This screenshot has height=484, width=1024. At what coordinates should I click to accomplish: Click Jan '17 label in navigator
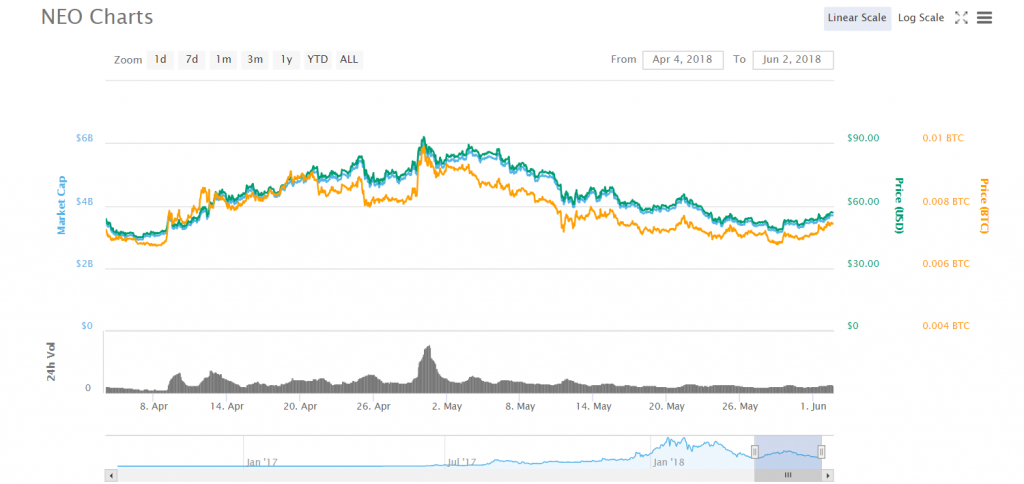pyautogui.click(x=262, y=462)
